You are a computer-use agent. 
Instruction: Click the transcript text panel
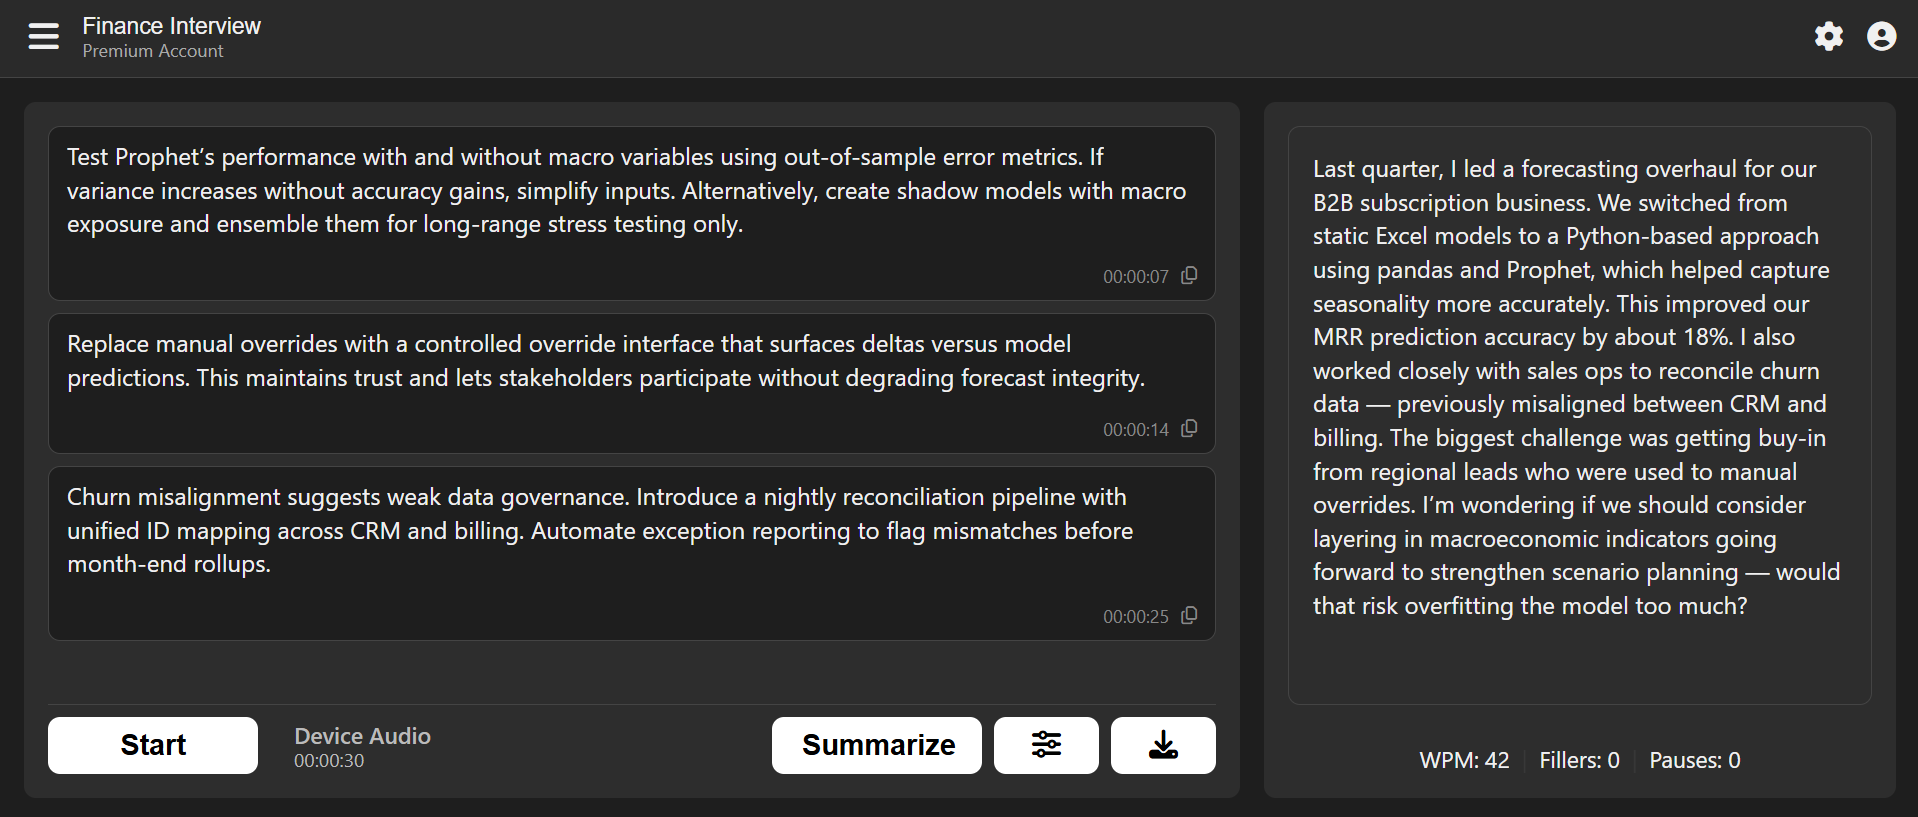pyautogui.click(x=1578, y=388)
